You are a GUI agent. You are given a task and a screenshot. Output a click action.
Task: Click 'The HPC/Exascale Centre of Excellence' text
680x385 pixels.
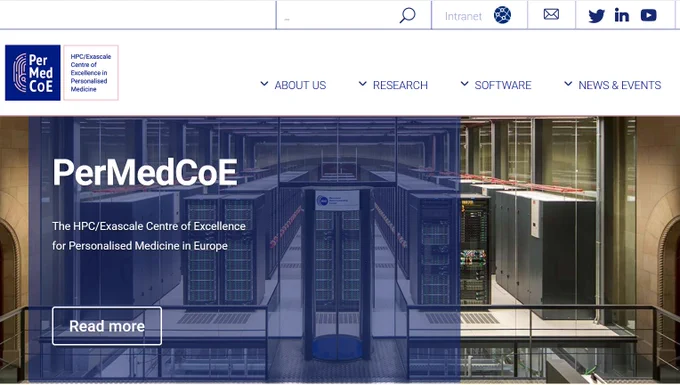coord(149,226)
